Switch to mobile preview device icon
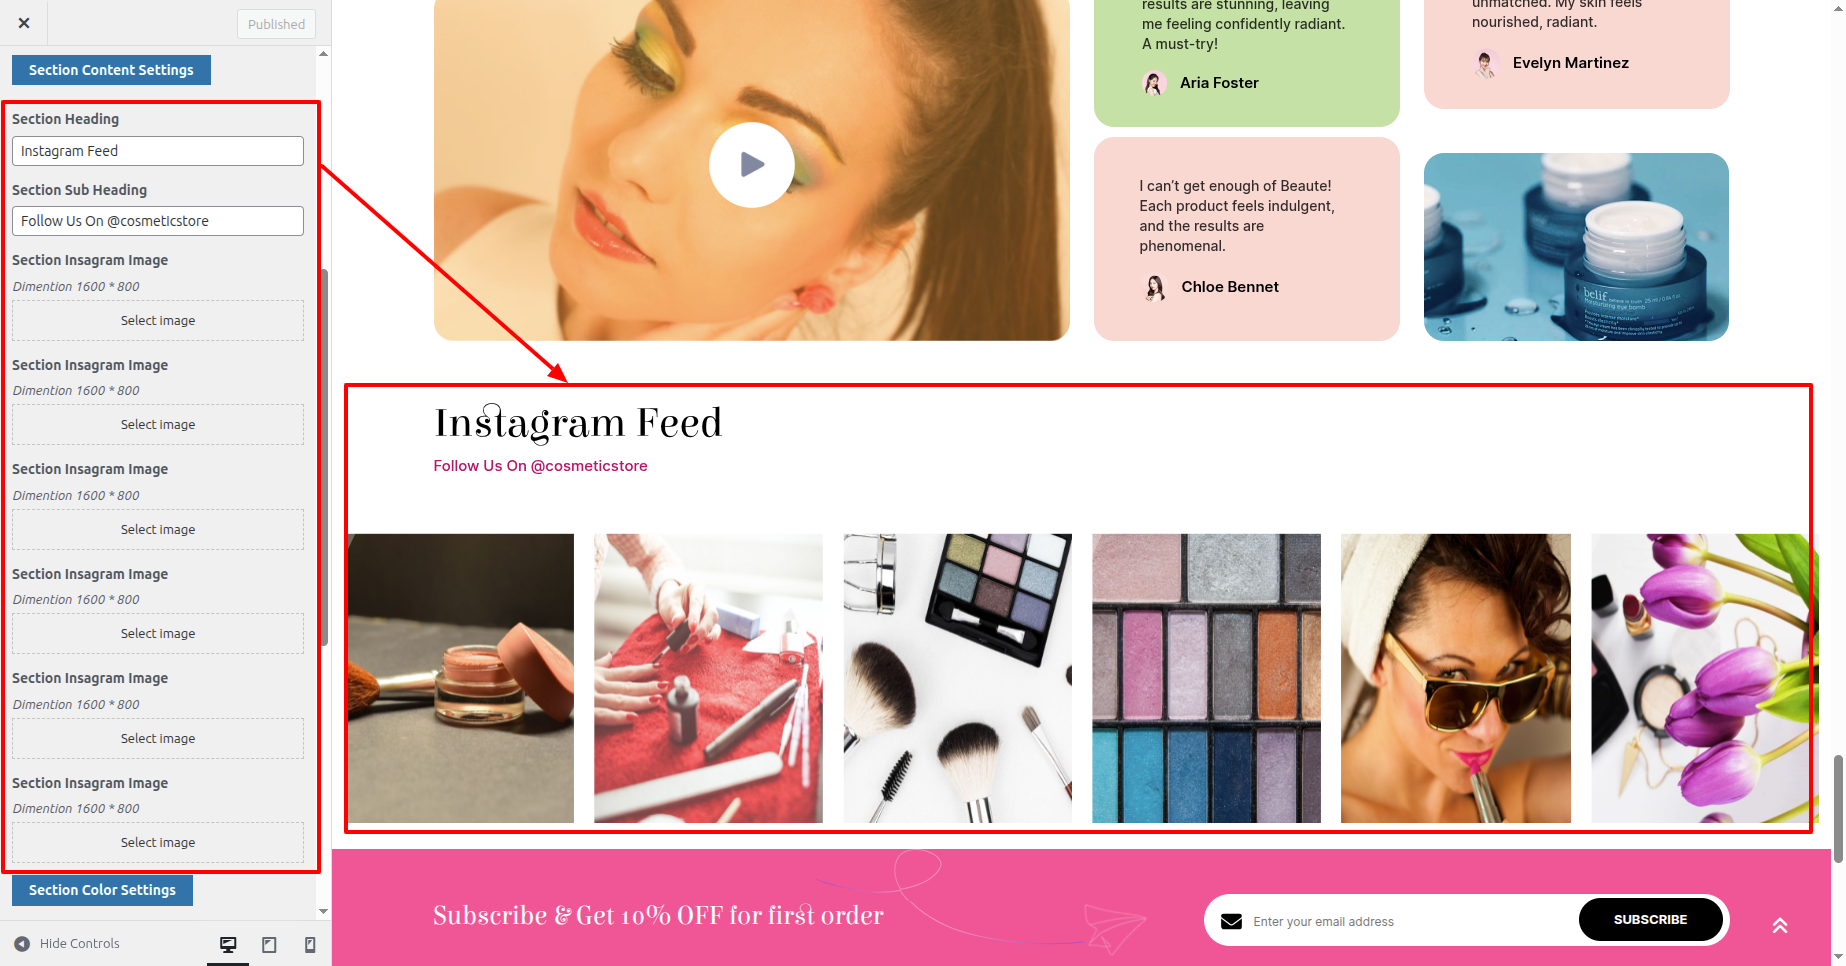Screen dimensions: 1846x966 pyautogui.click(x=310, y=944)
